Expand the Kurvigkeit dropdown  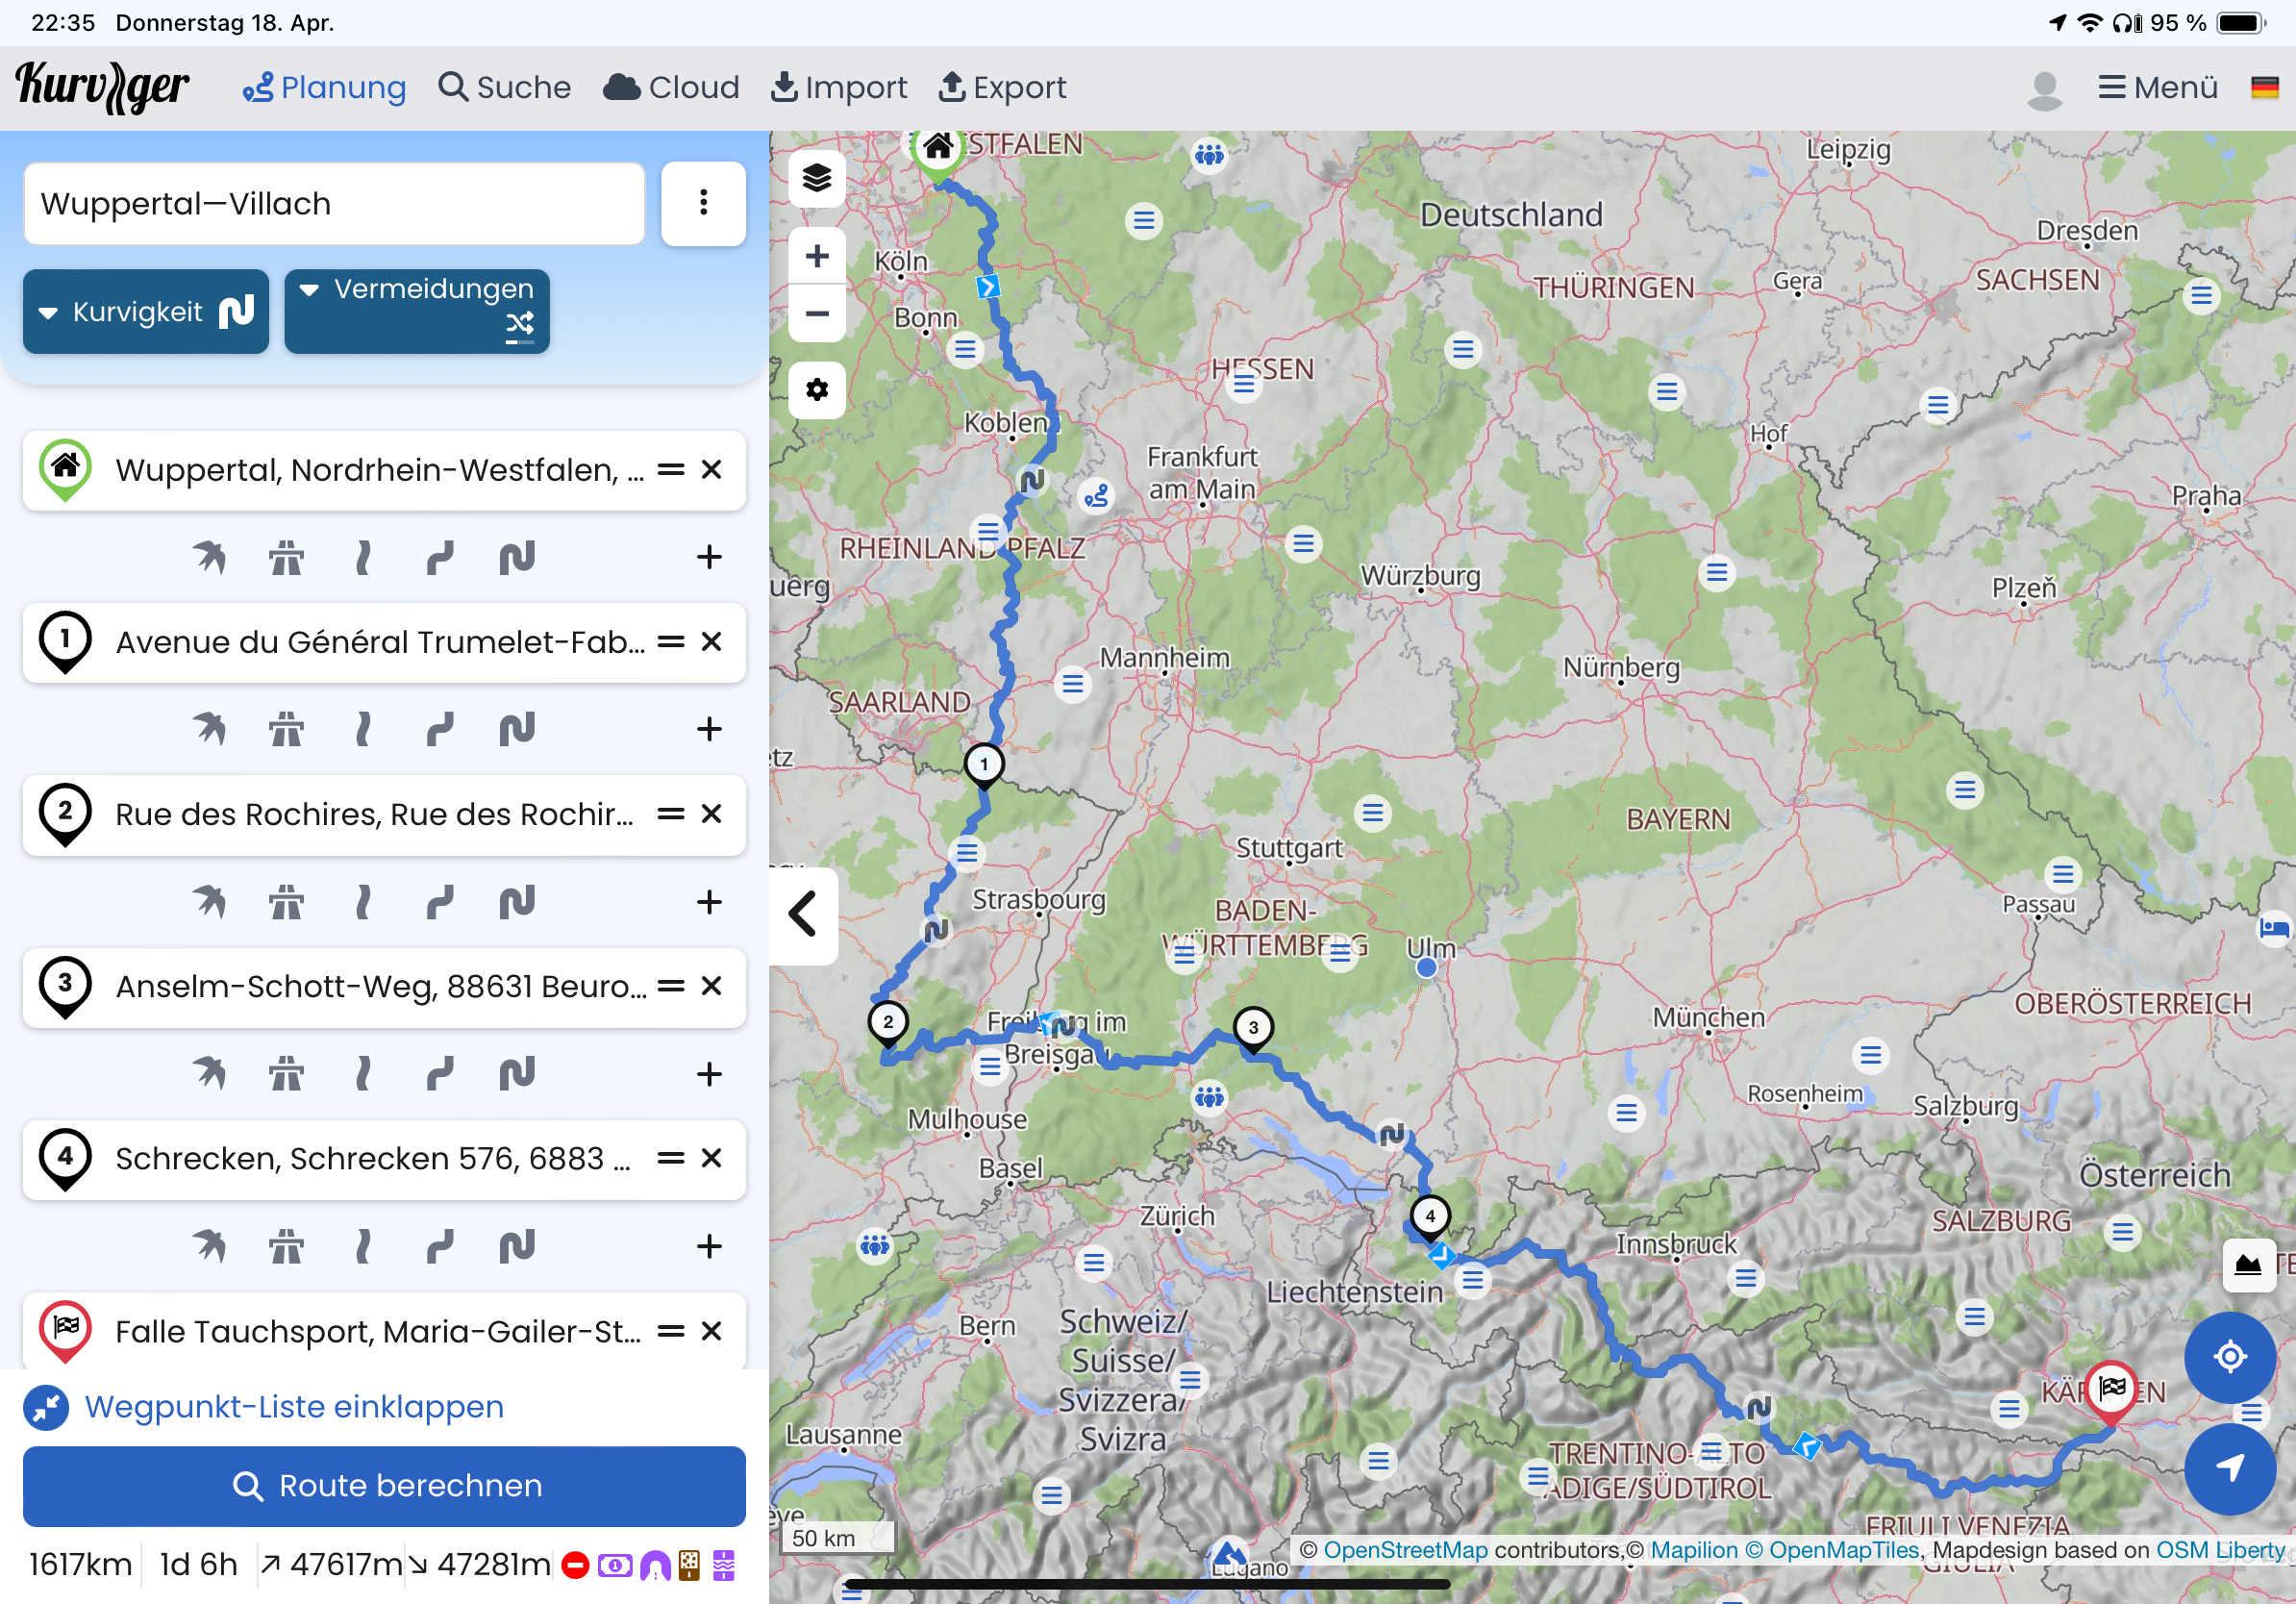pyautogui.click(x=146, y=312)
